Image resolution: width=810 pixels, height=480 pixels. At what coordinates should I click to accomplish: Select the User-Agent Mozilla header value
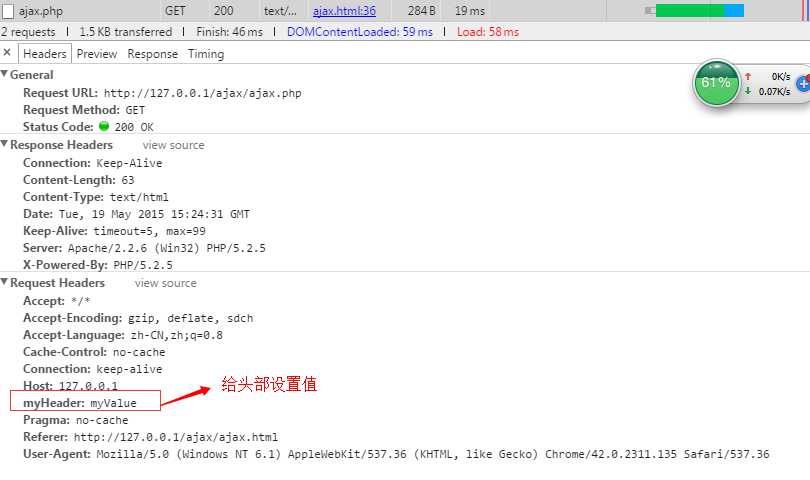tap(433, 454)
